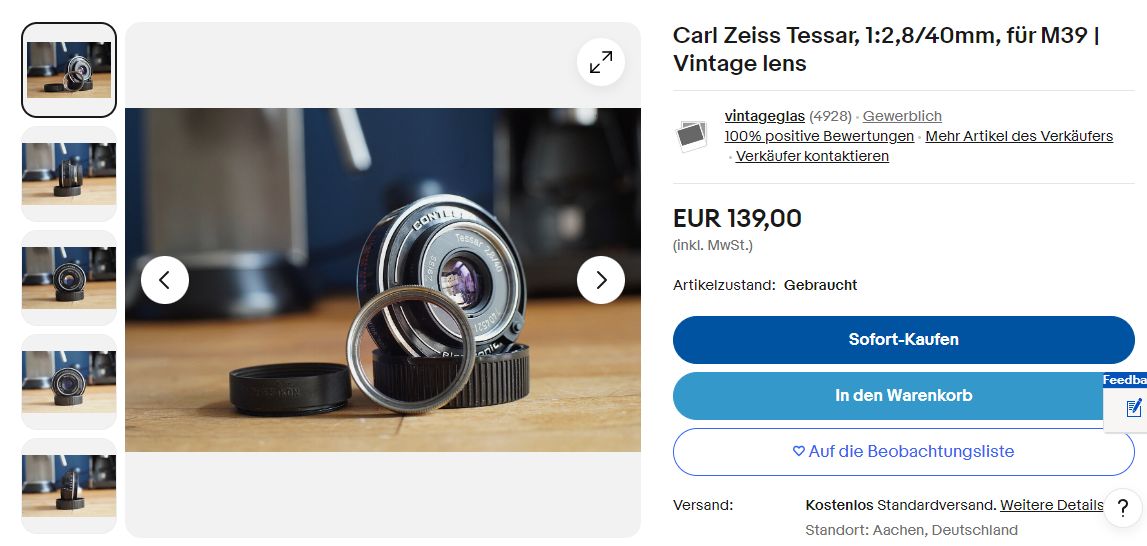Screen dimensions: 1147x546
Task: Add item with In den Warenkorb
Action: click(x=903, y=396)
